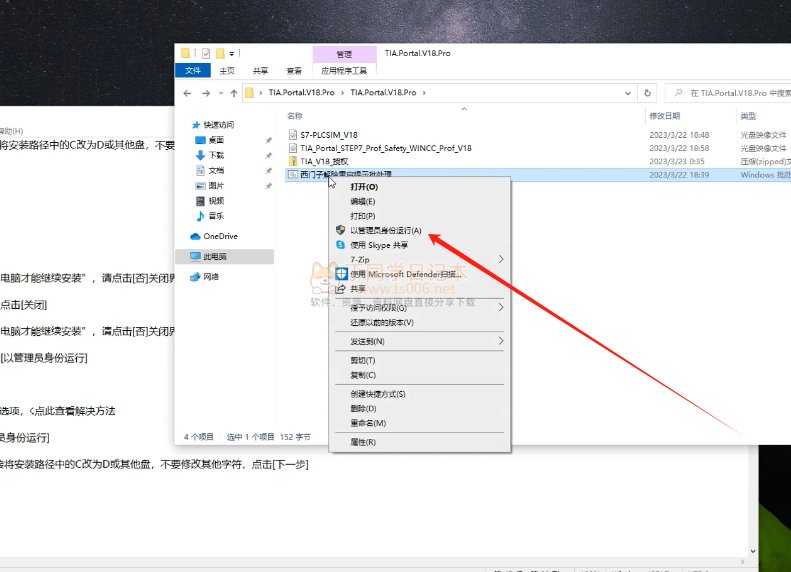Expand the 7-Zip submenu
The width and height of the screenshot is (791, 572).
point(420,259)
